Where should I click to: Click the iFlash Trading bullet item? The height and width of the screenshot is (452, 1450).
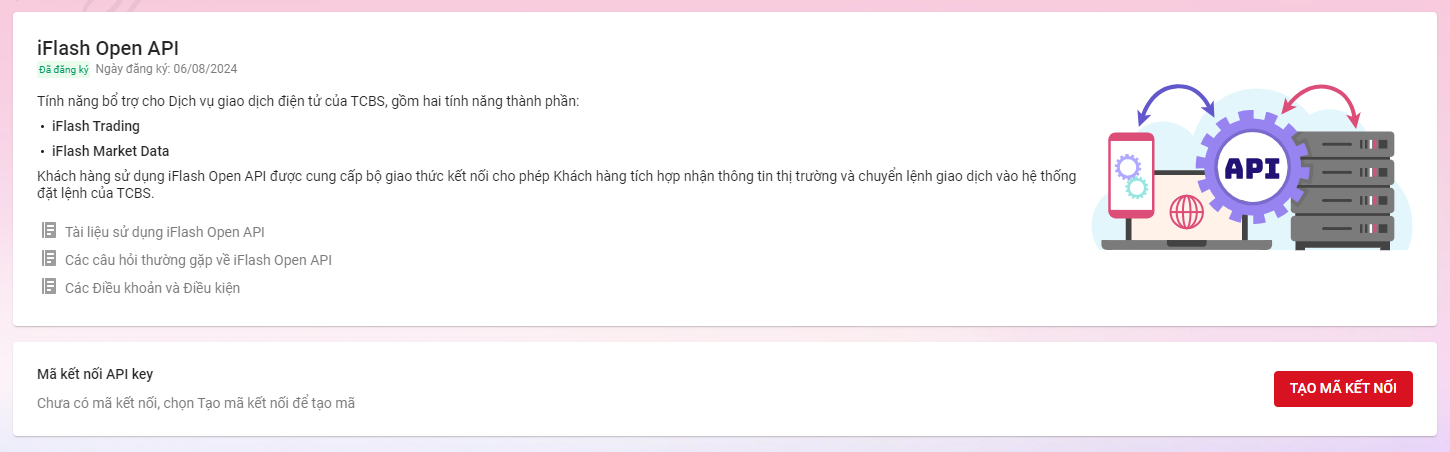coord(96,126)
